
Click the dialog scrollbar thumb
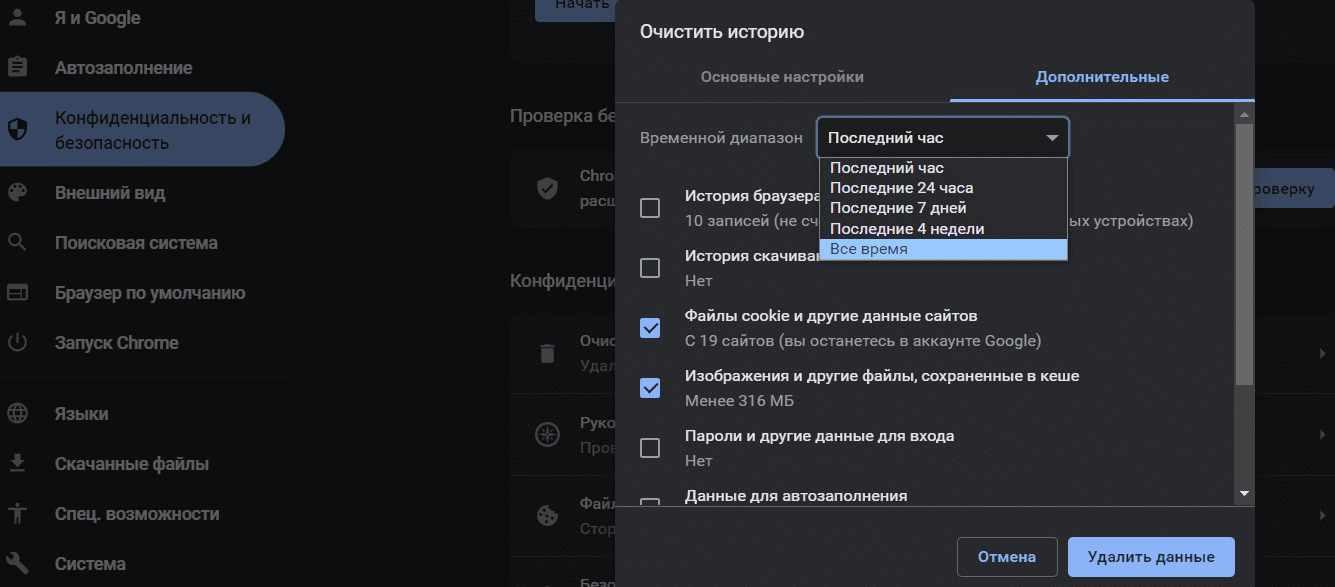pyautogui.click(x=1245, y=254)
